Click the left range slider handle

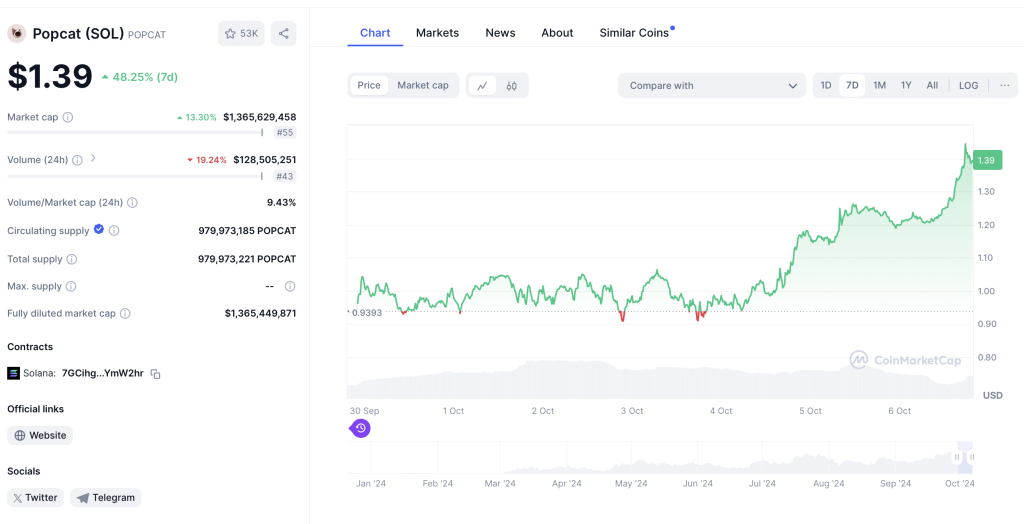[957, 457]
